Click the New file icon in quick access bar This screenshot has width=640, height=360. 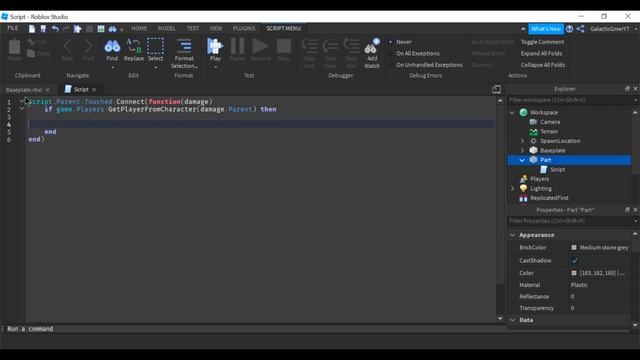click(x=32, y=29)
